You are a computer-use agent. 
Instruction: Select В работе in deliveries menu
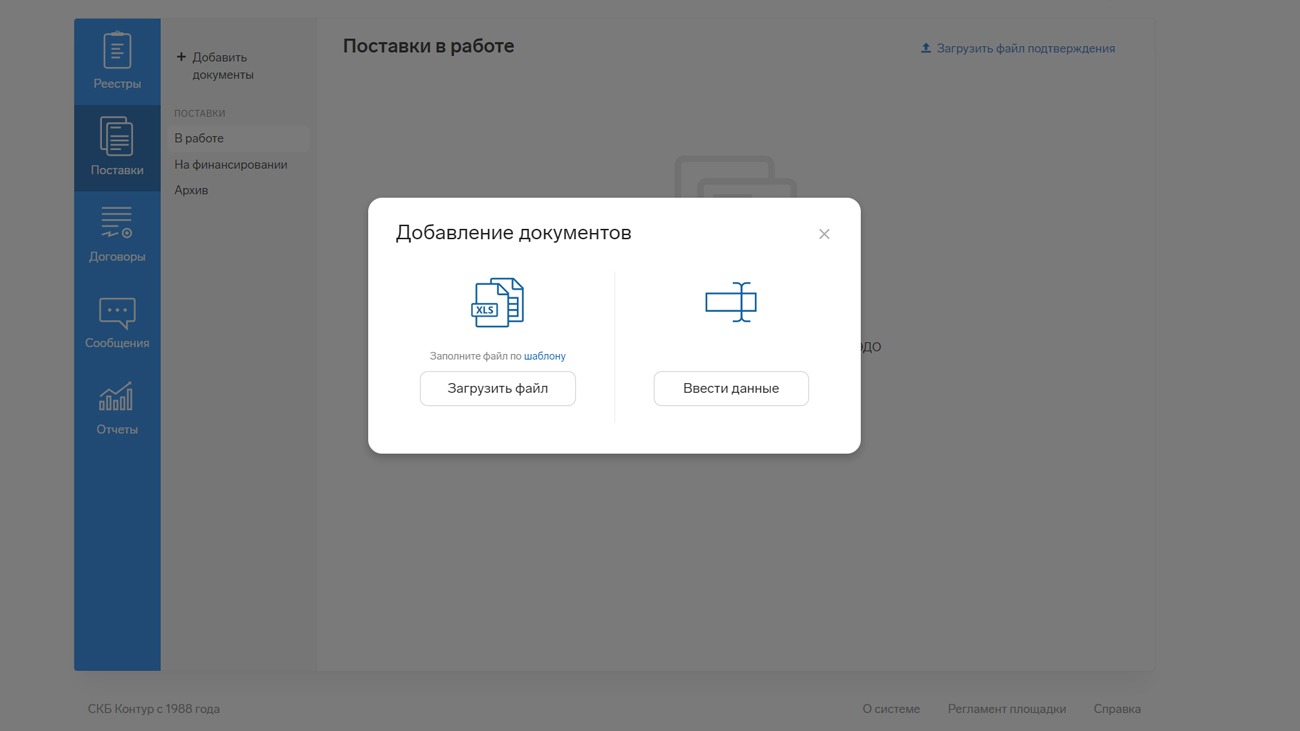click(x=199, y=138)
